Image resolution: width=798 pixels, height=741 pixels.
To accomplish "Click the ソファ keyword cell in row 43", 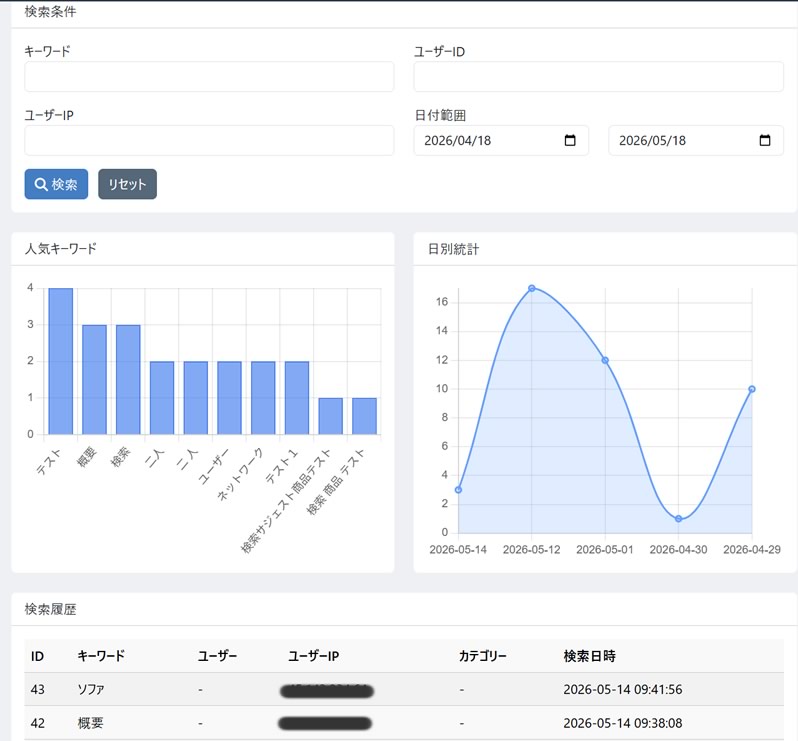I will click(91, 690).
